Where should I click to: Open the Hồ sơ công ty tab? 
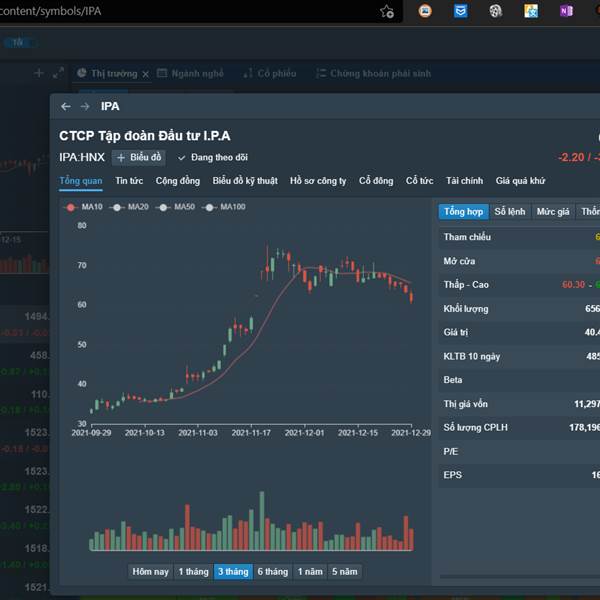click(318, 181)
